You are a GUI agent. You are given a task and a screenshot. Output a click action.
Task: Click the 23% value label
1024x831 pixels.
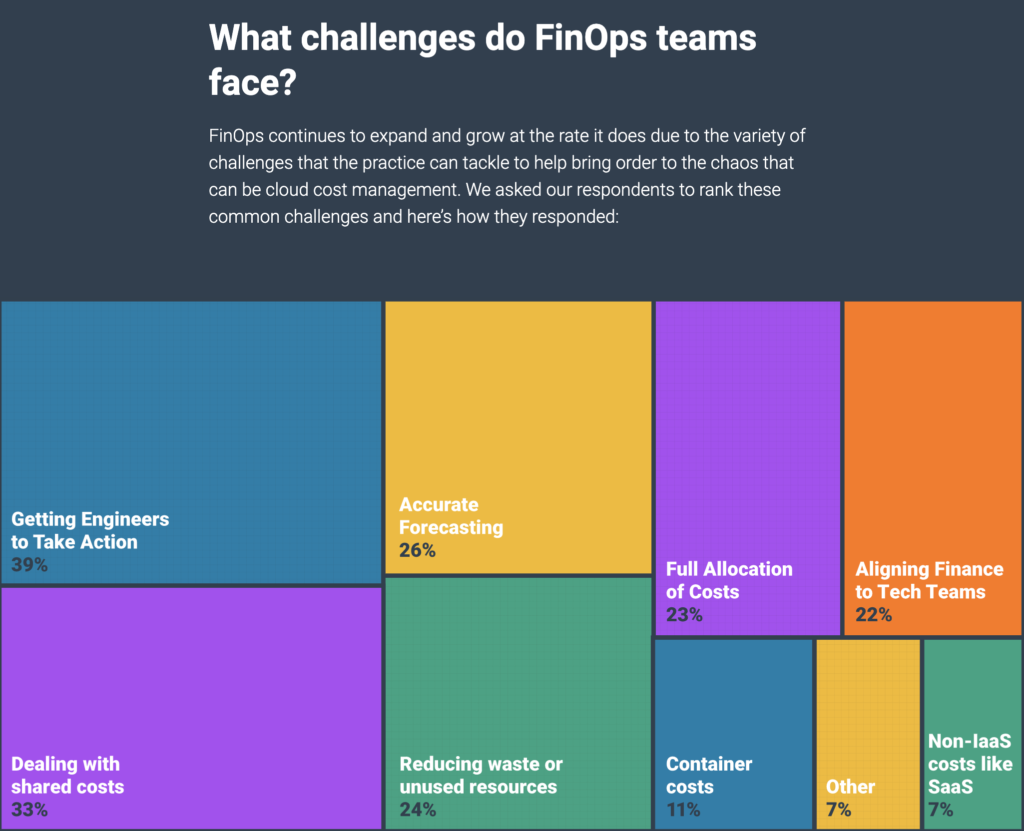pos(684,615)
